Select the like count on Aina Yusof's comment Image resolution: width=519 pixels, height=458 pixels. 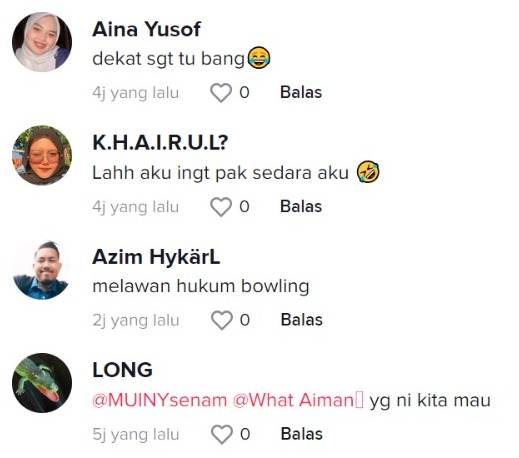[244, 93]
